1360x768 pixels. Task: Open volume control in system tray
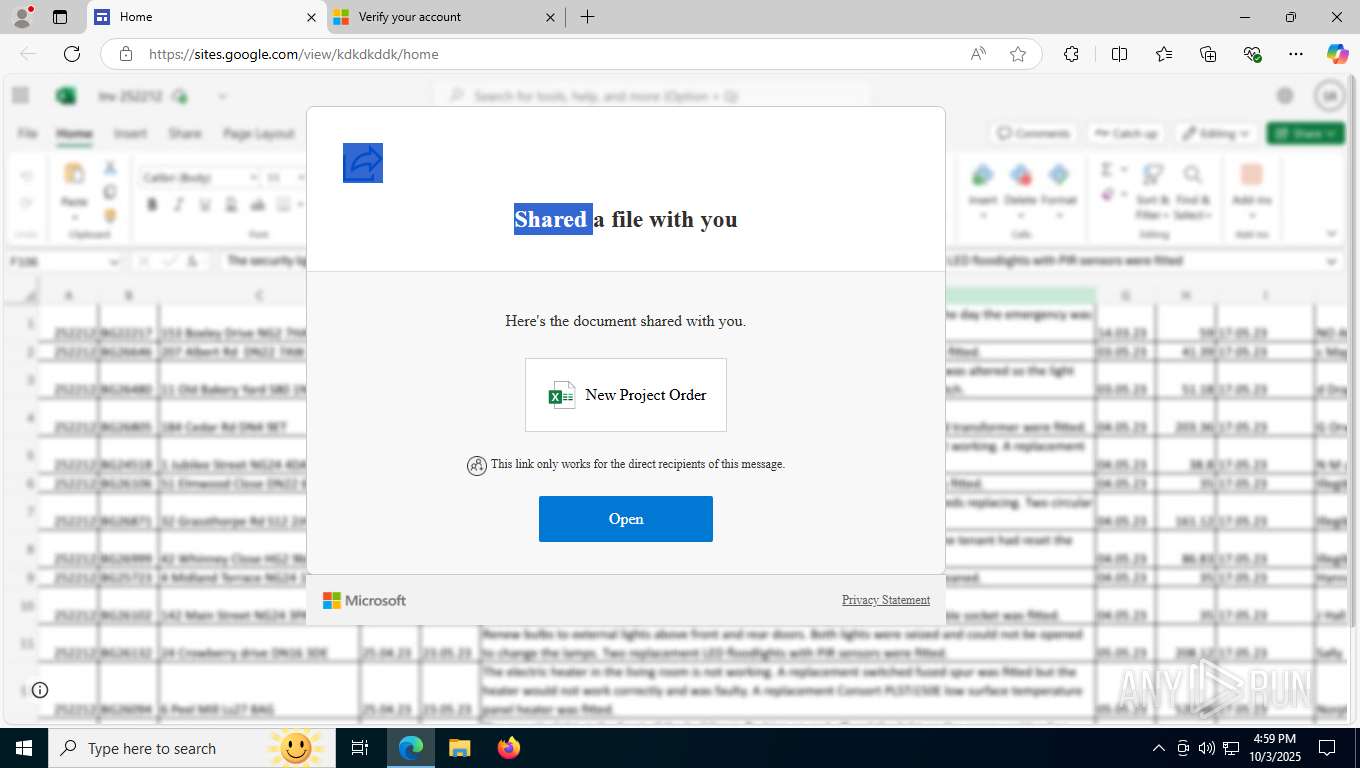[1207, 748]
